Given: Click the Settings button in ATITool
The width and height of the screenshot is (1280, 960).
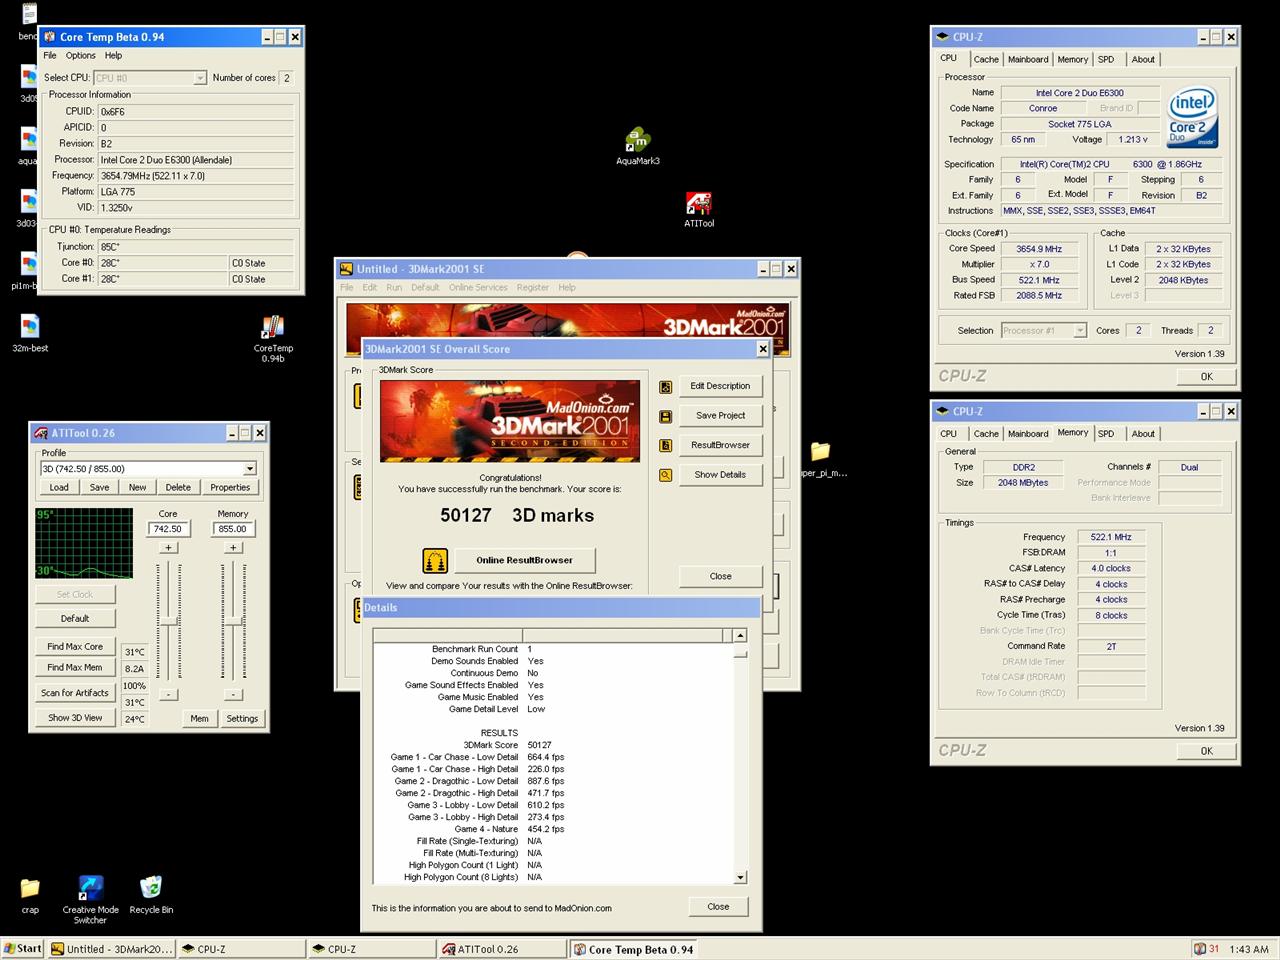Looking at the screenshot, I should tap(242, 718).
